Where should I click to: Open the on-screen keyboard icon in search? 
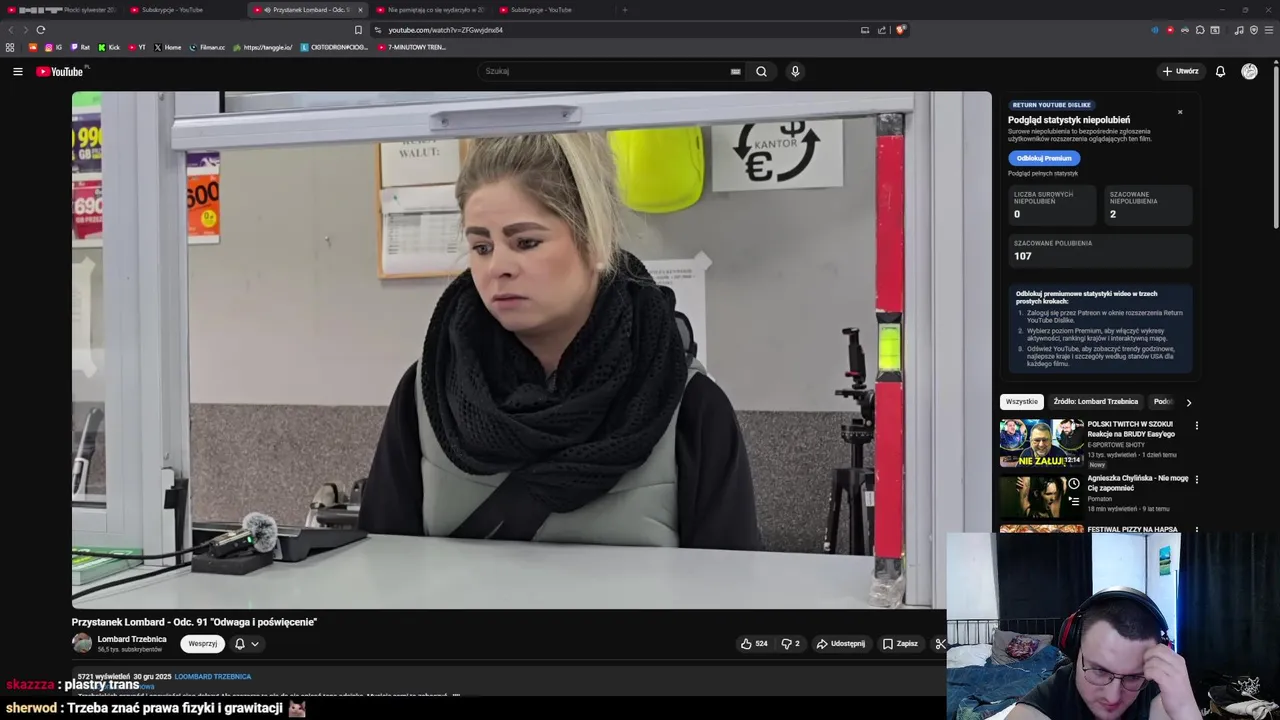[735, 71]
